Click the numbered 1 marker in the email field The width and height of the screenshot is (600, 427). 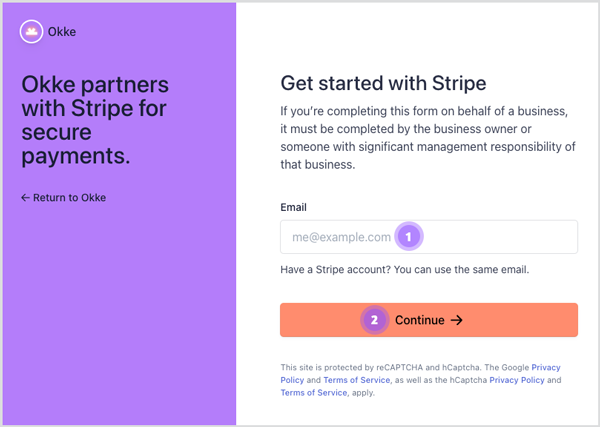tap(409, 236)
